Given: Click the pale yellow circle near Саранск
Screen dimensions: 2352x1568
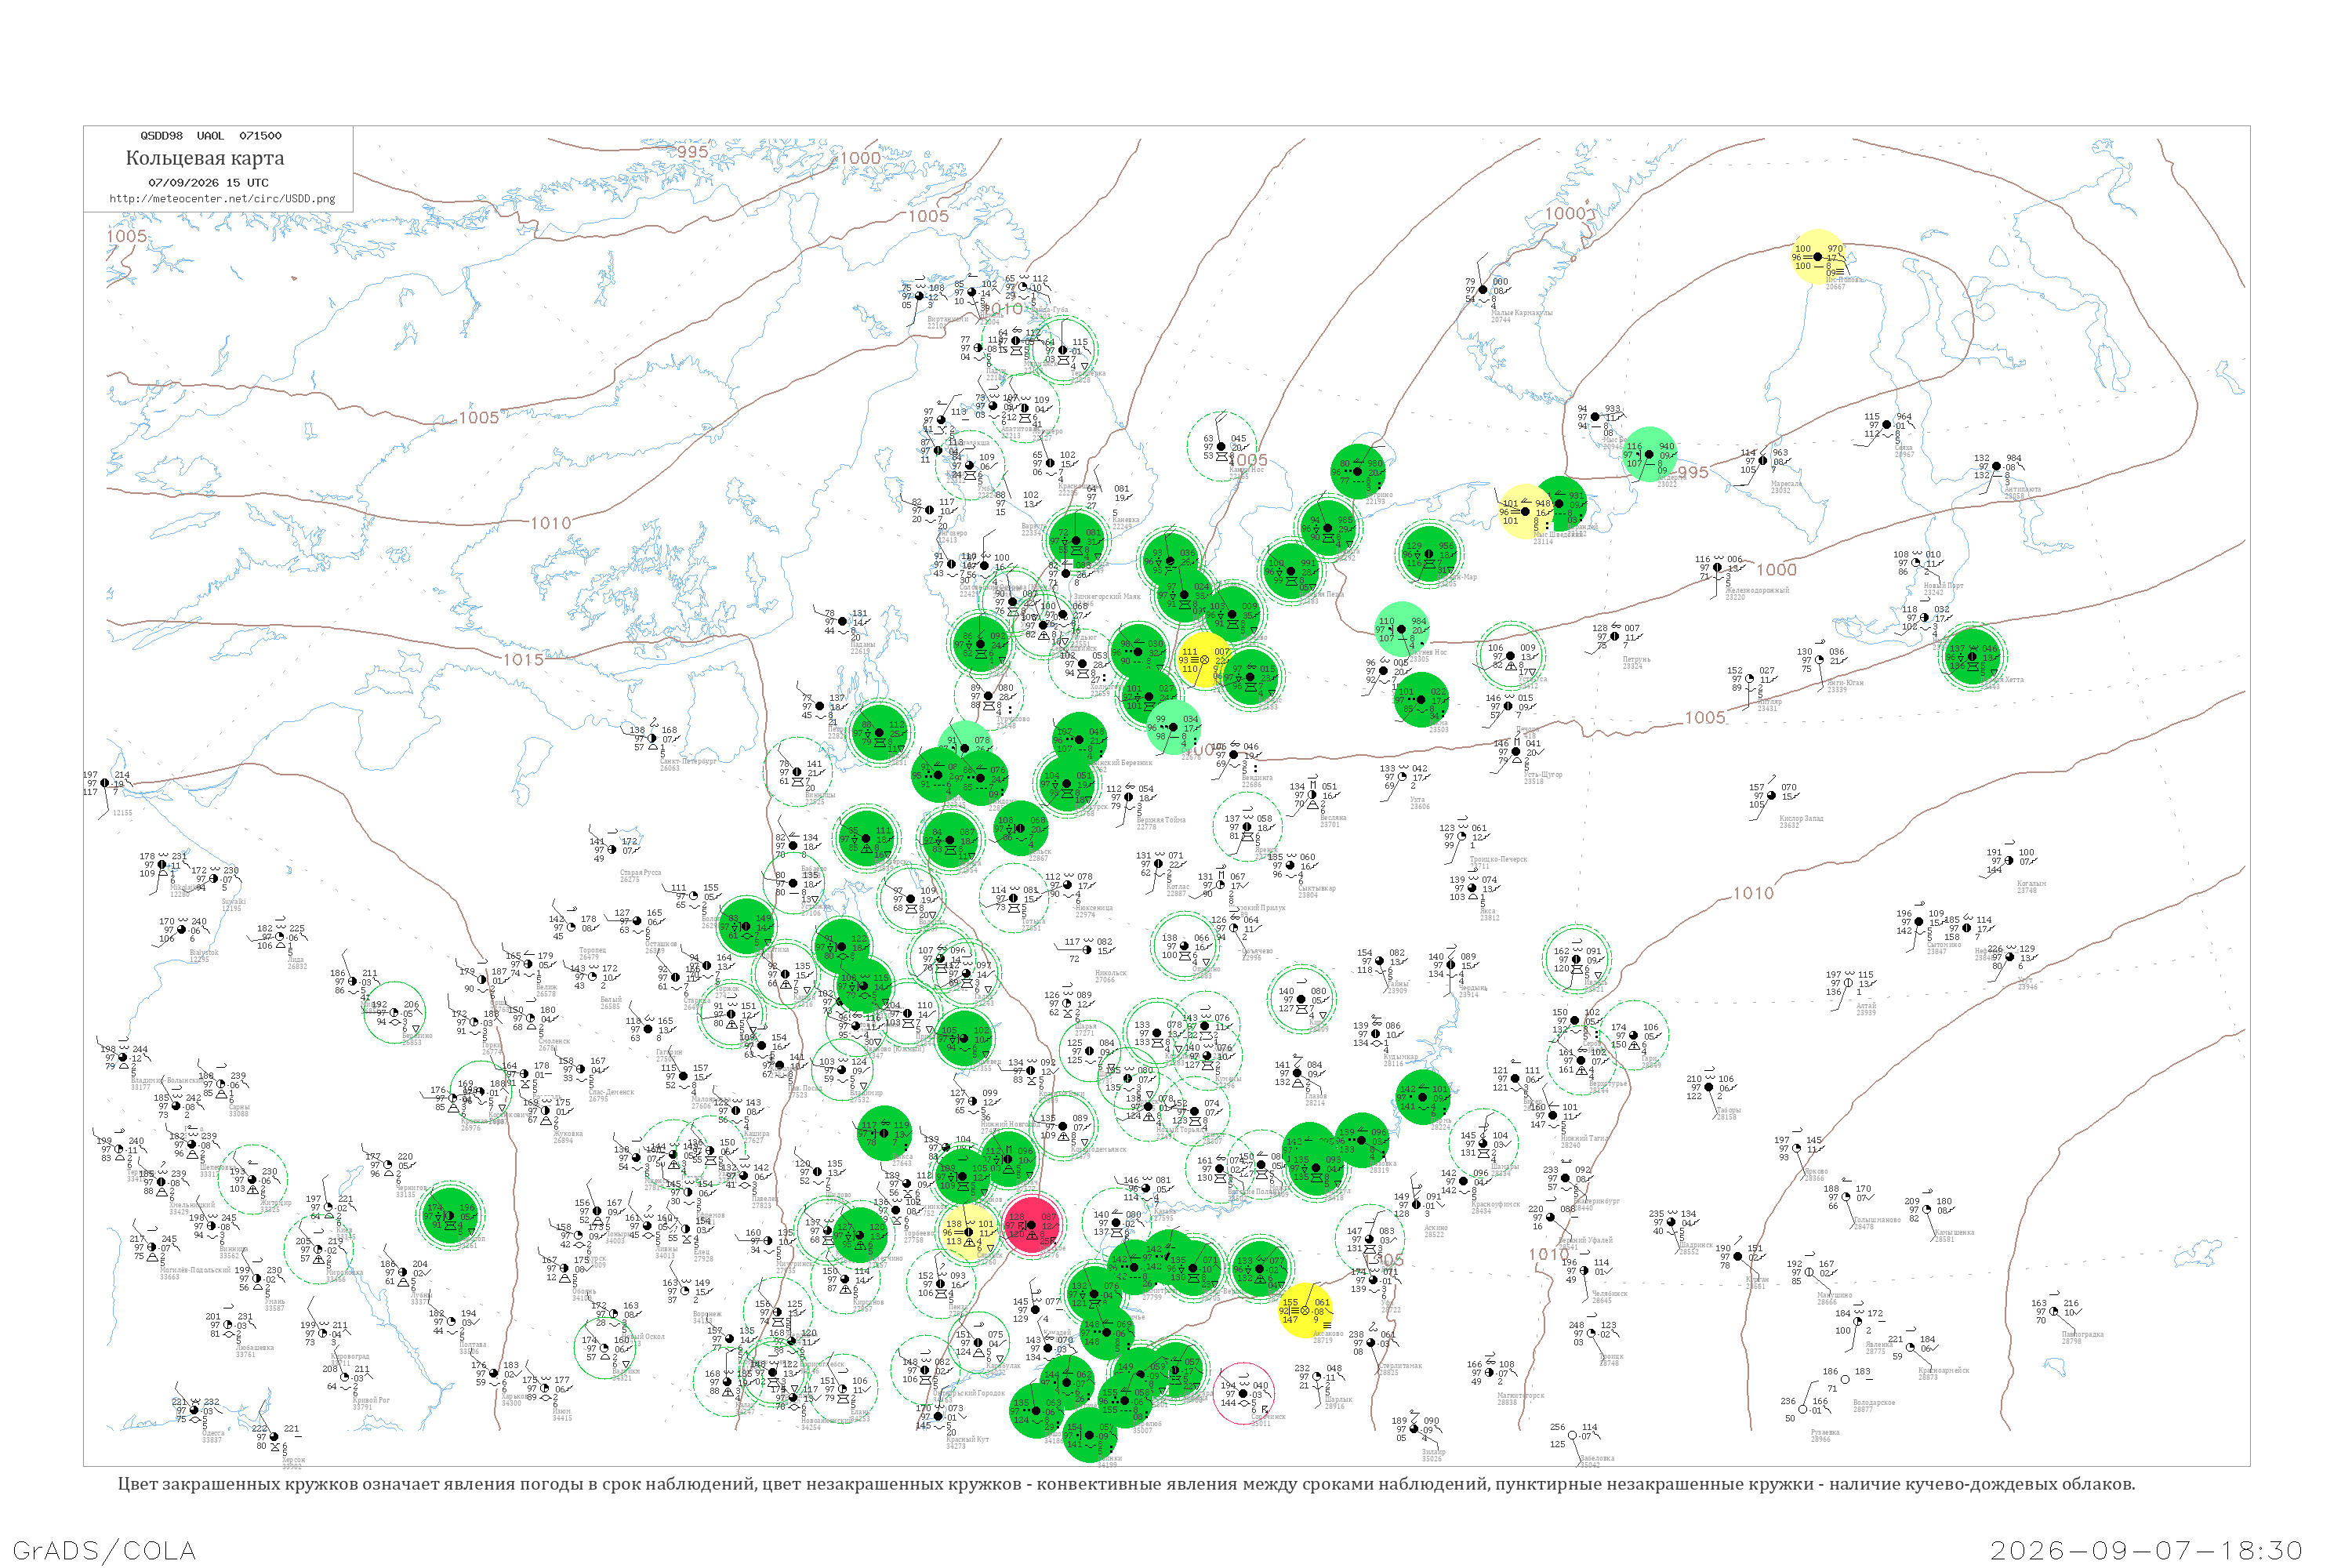Looking at the screenshot, I should [x=968, y=1232].
